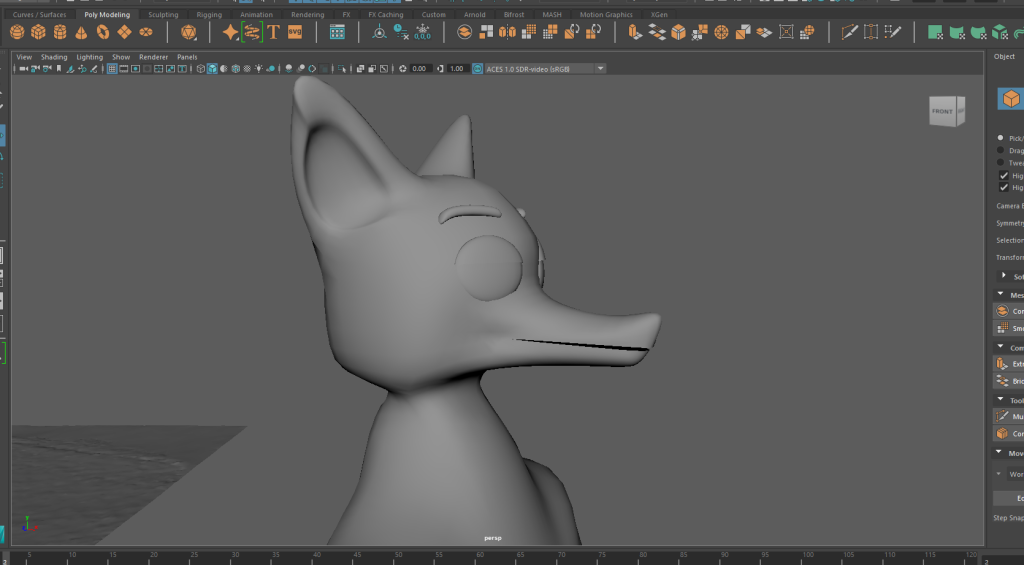The height and width of the screenshot is (565, 1024).
Task: Uncheck the second Highlight checkbox
Action: (x=1004, y=187)
